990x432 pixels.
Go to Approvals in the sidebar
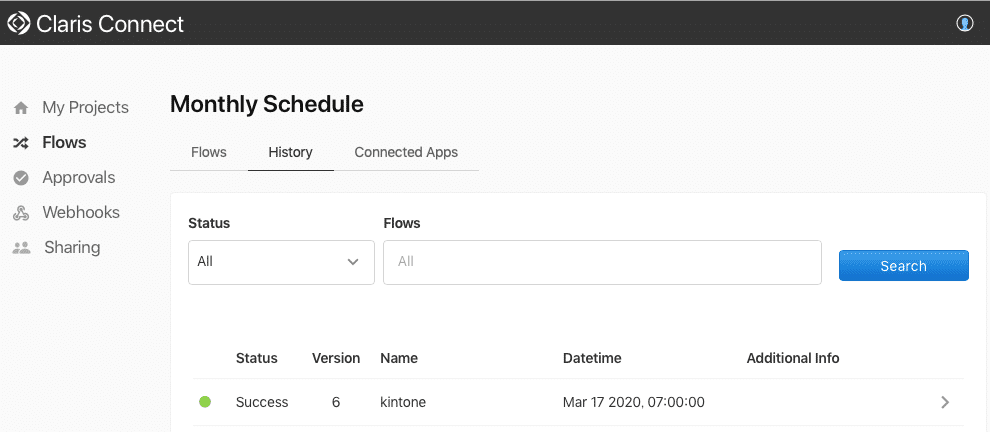click(x=78, y=178)
